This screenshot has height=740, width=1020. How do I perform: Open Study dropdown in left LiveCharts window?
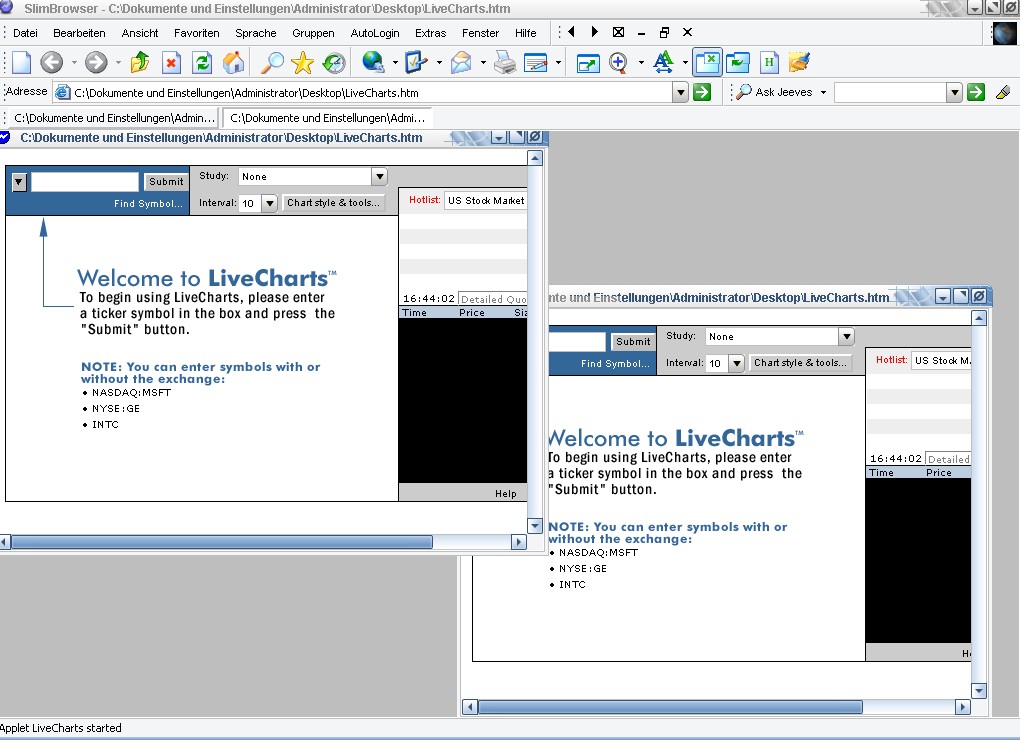coord(379,176)
